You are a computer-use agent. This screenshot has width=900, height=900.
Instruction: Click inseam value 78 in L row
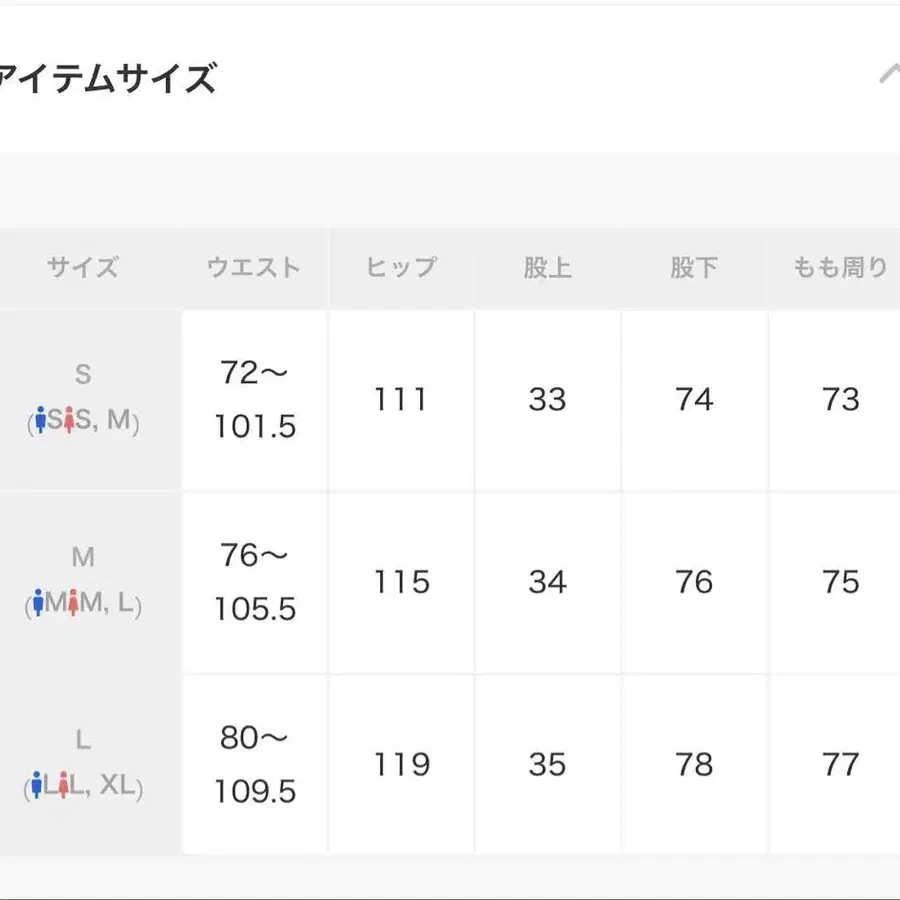pyautogui.click(x=694, y=765)
